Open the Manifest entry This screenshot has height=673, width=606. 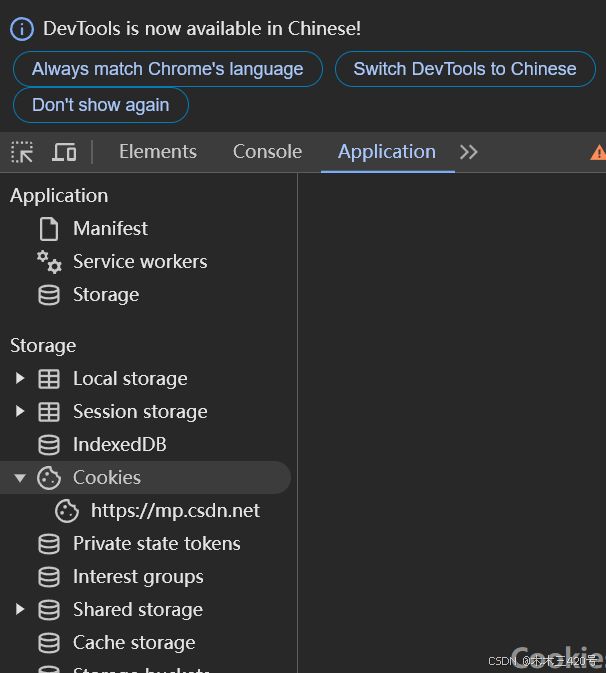110,229
